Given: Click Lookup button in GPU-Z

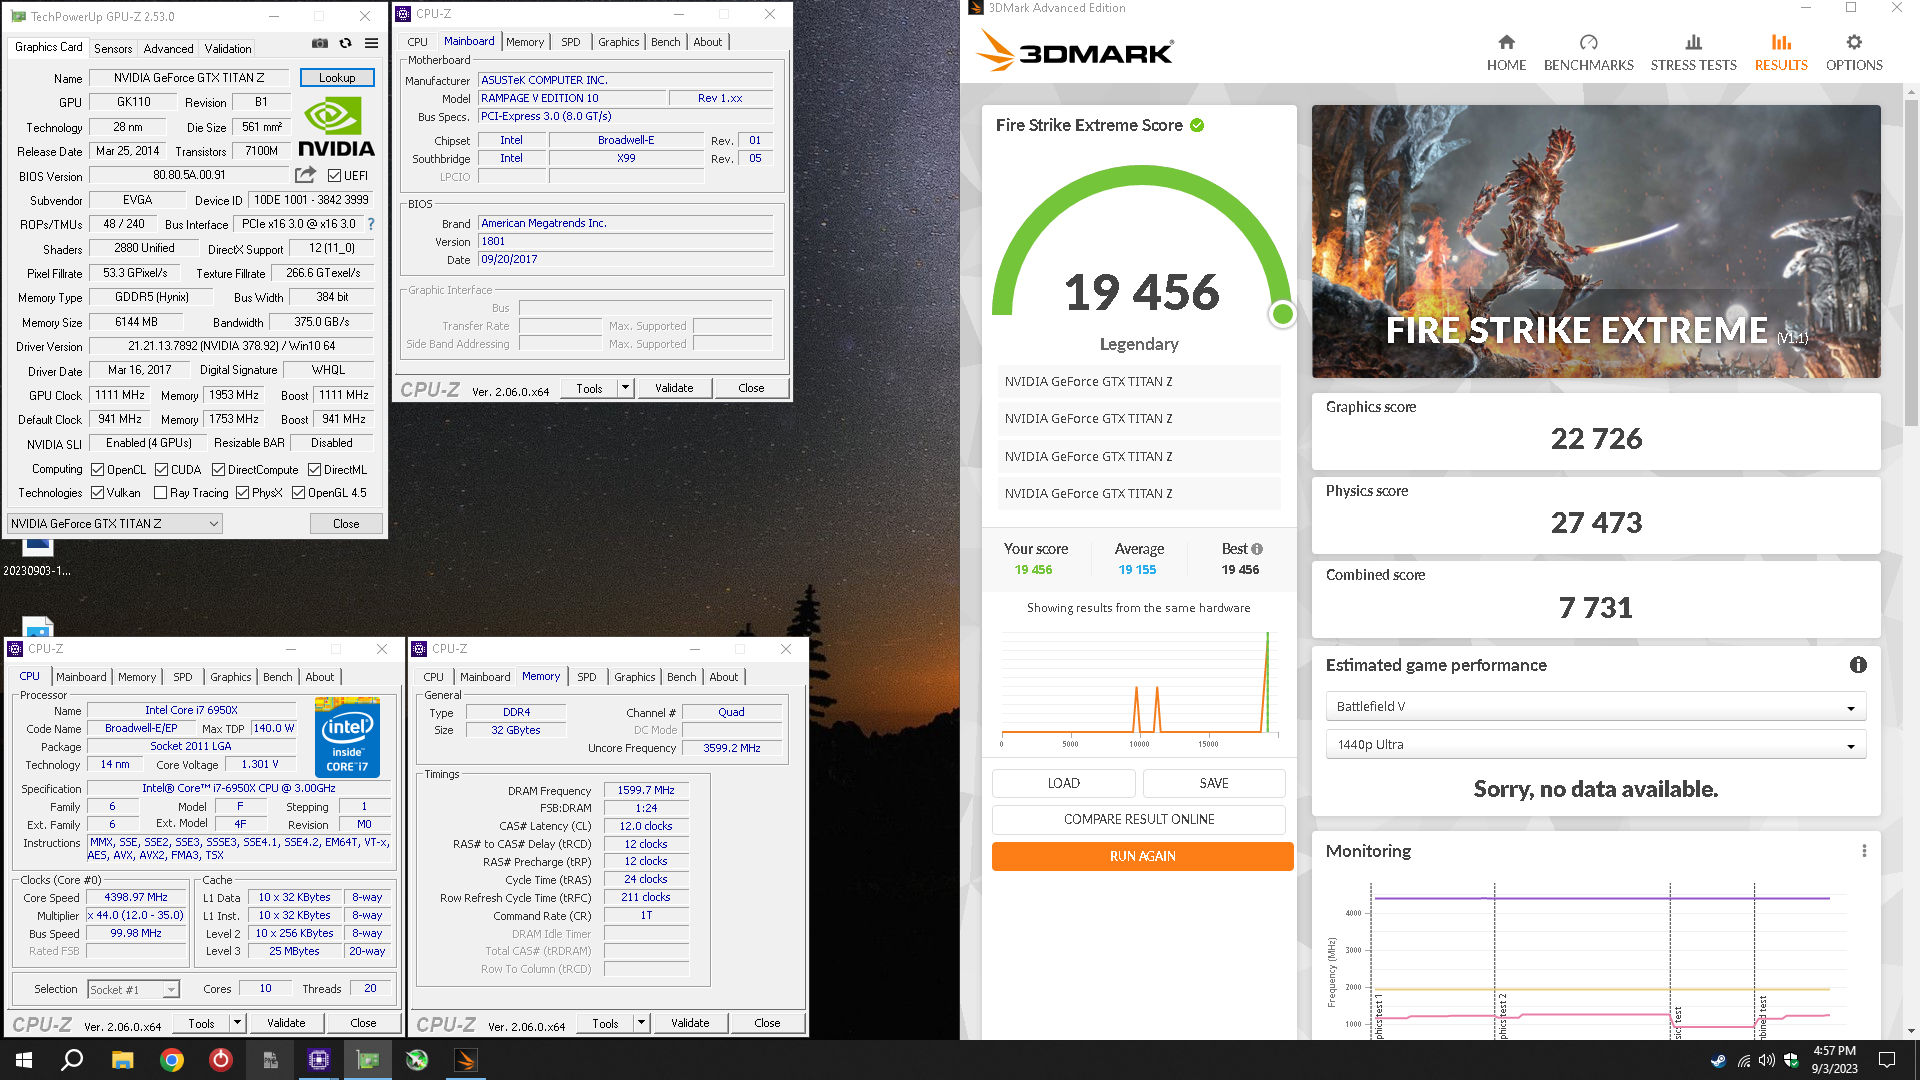Looking at the screenshot, I should (337, 78).
